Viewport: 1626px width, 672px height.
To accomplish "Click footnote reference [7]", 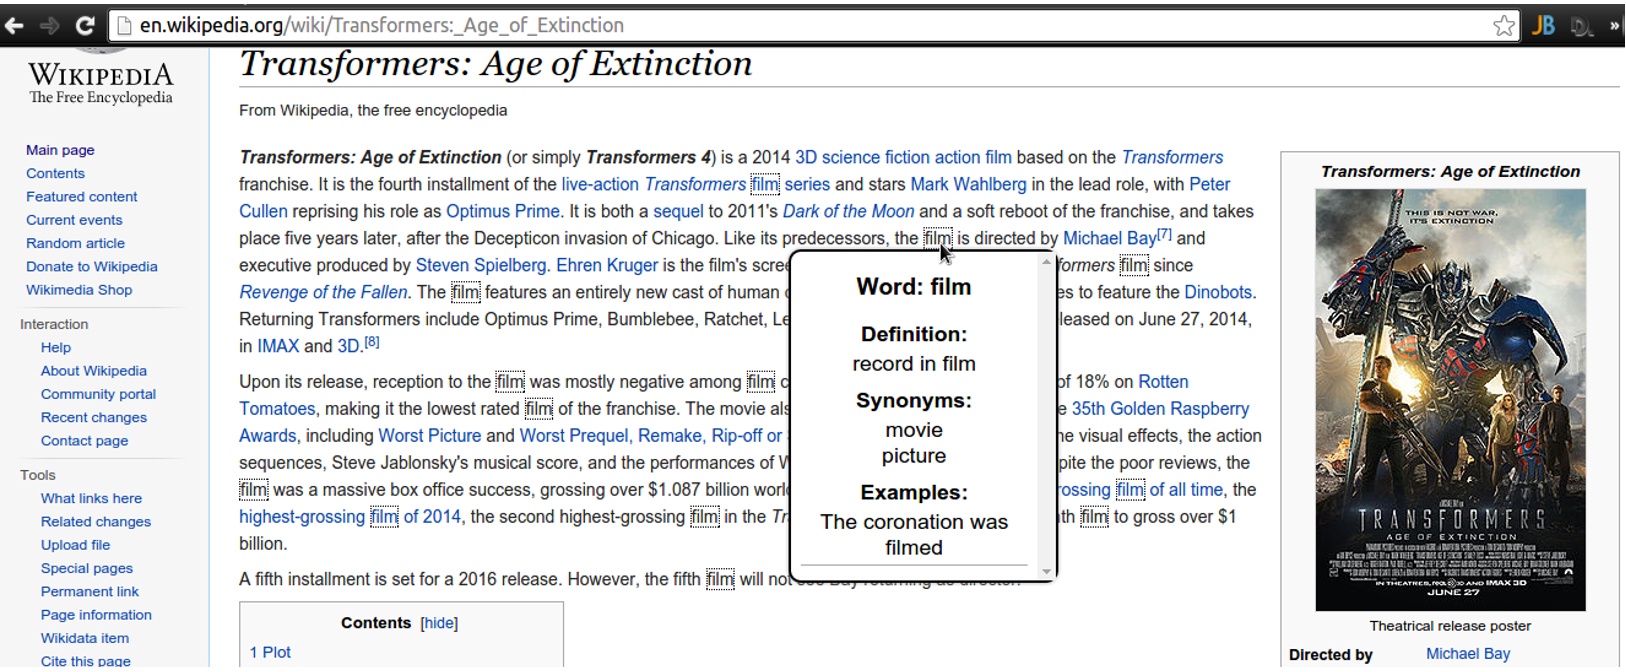I will [x=1164, y=235].
